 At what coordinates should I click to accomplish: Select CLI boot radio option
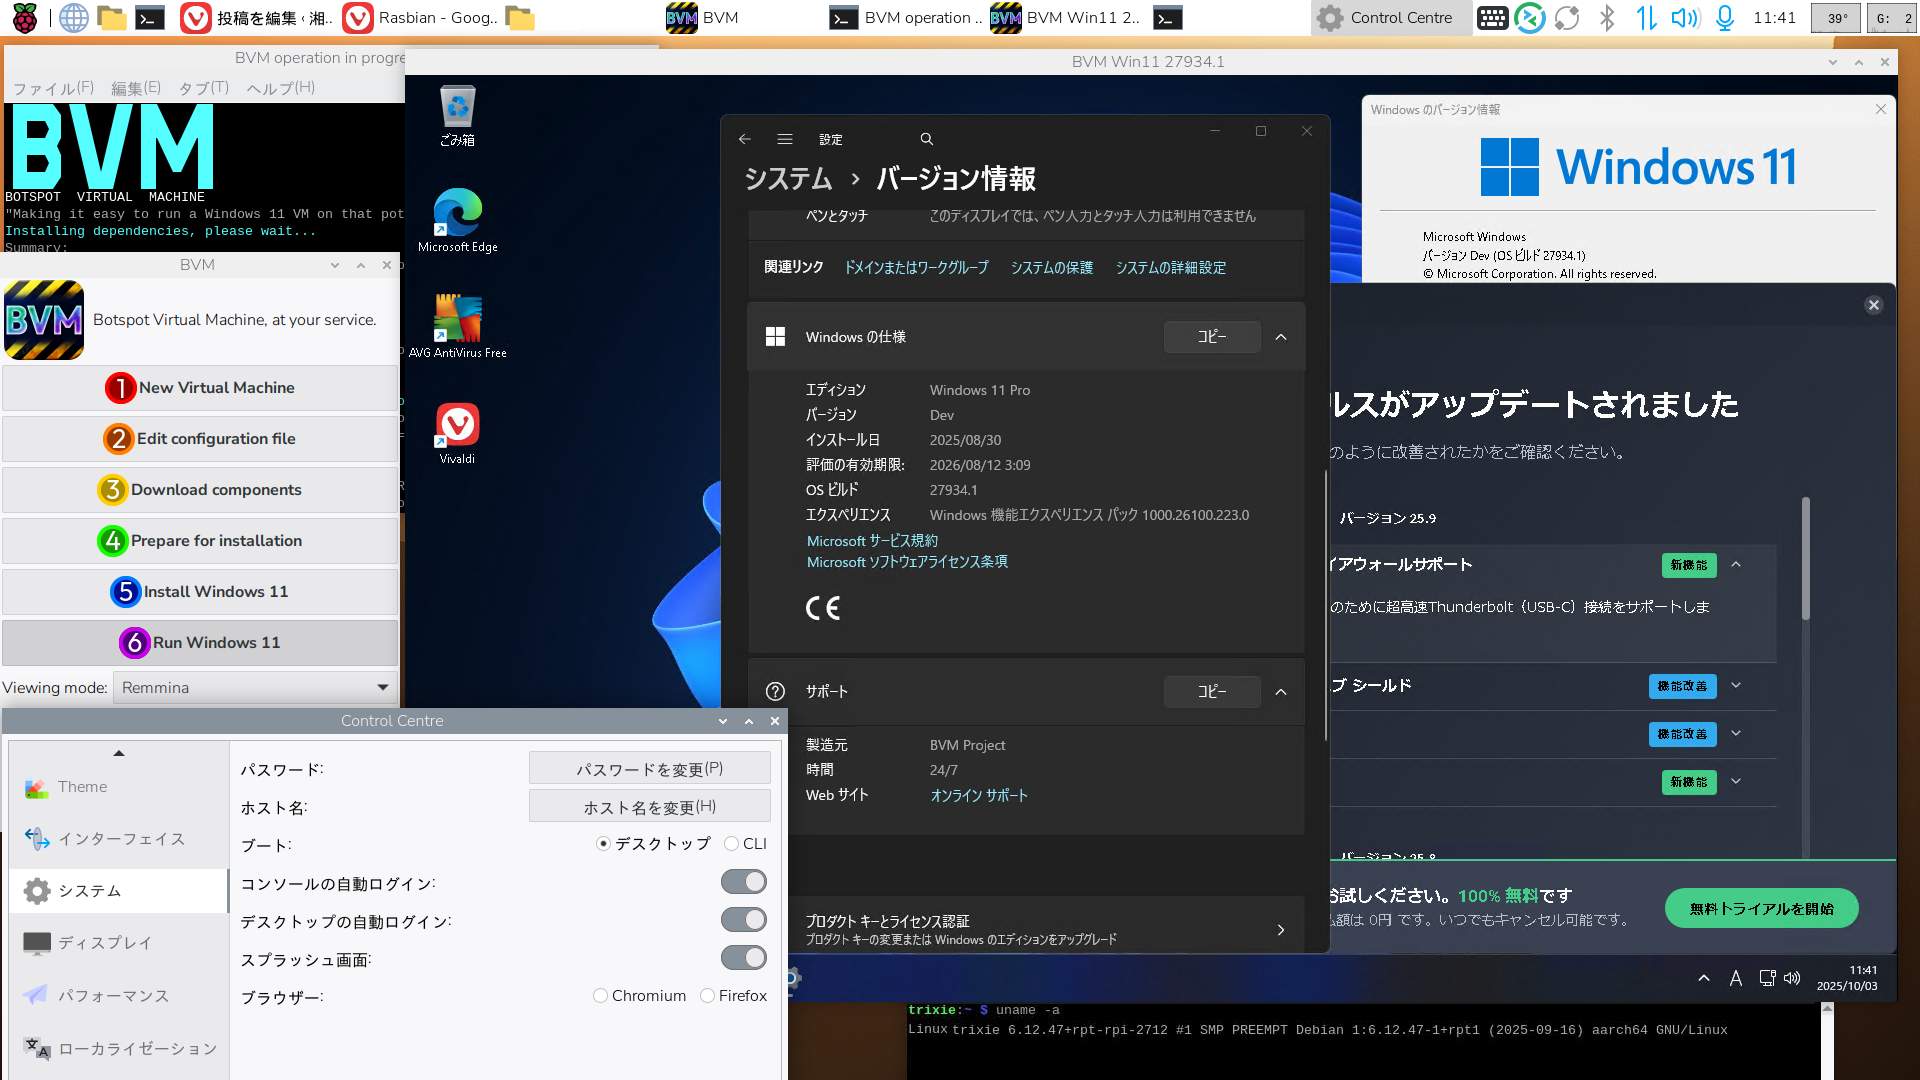pyautogui.click(x=732, y=844)
